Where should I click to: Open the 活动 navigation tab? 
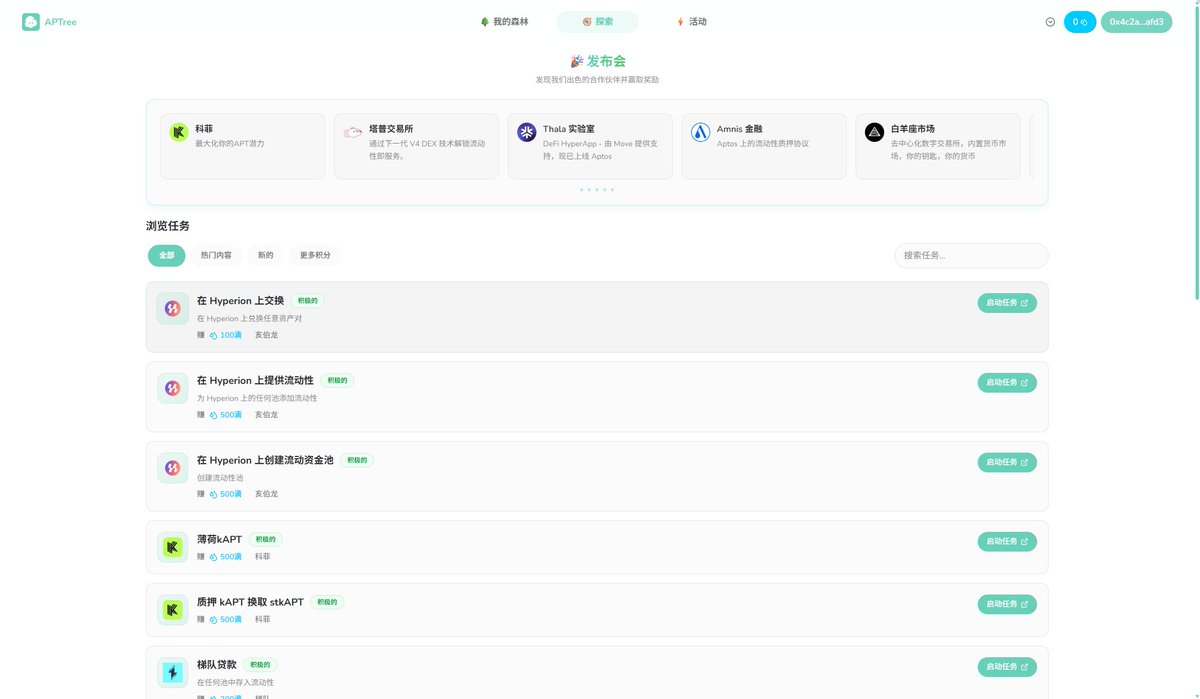click(x=691, y=22)
